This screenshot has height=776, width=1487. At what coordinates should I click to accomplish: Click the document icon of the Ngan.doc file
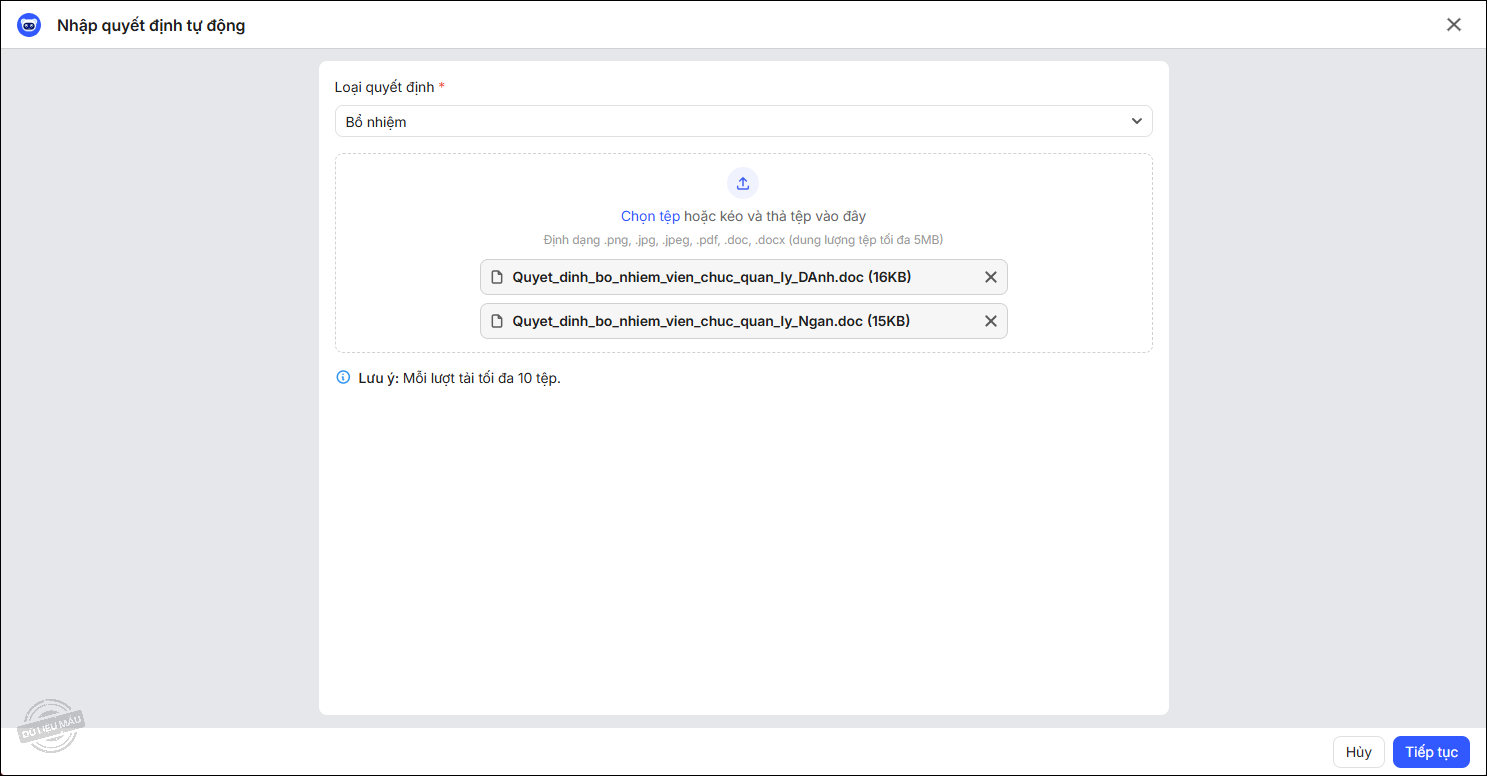point(497,321)
